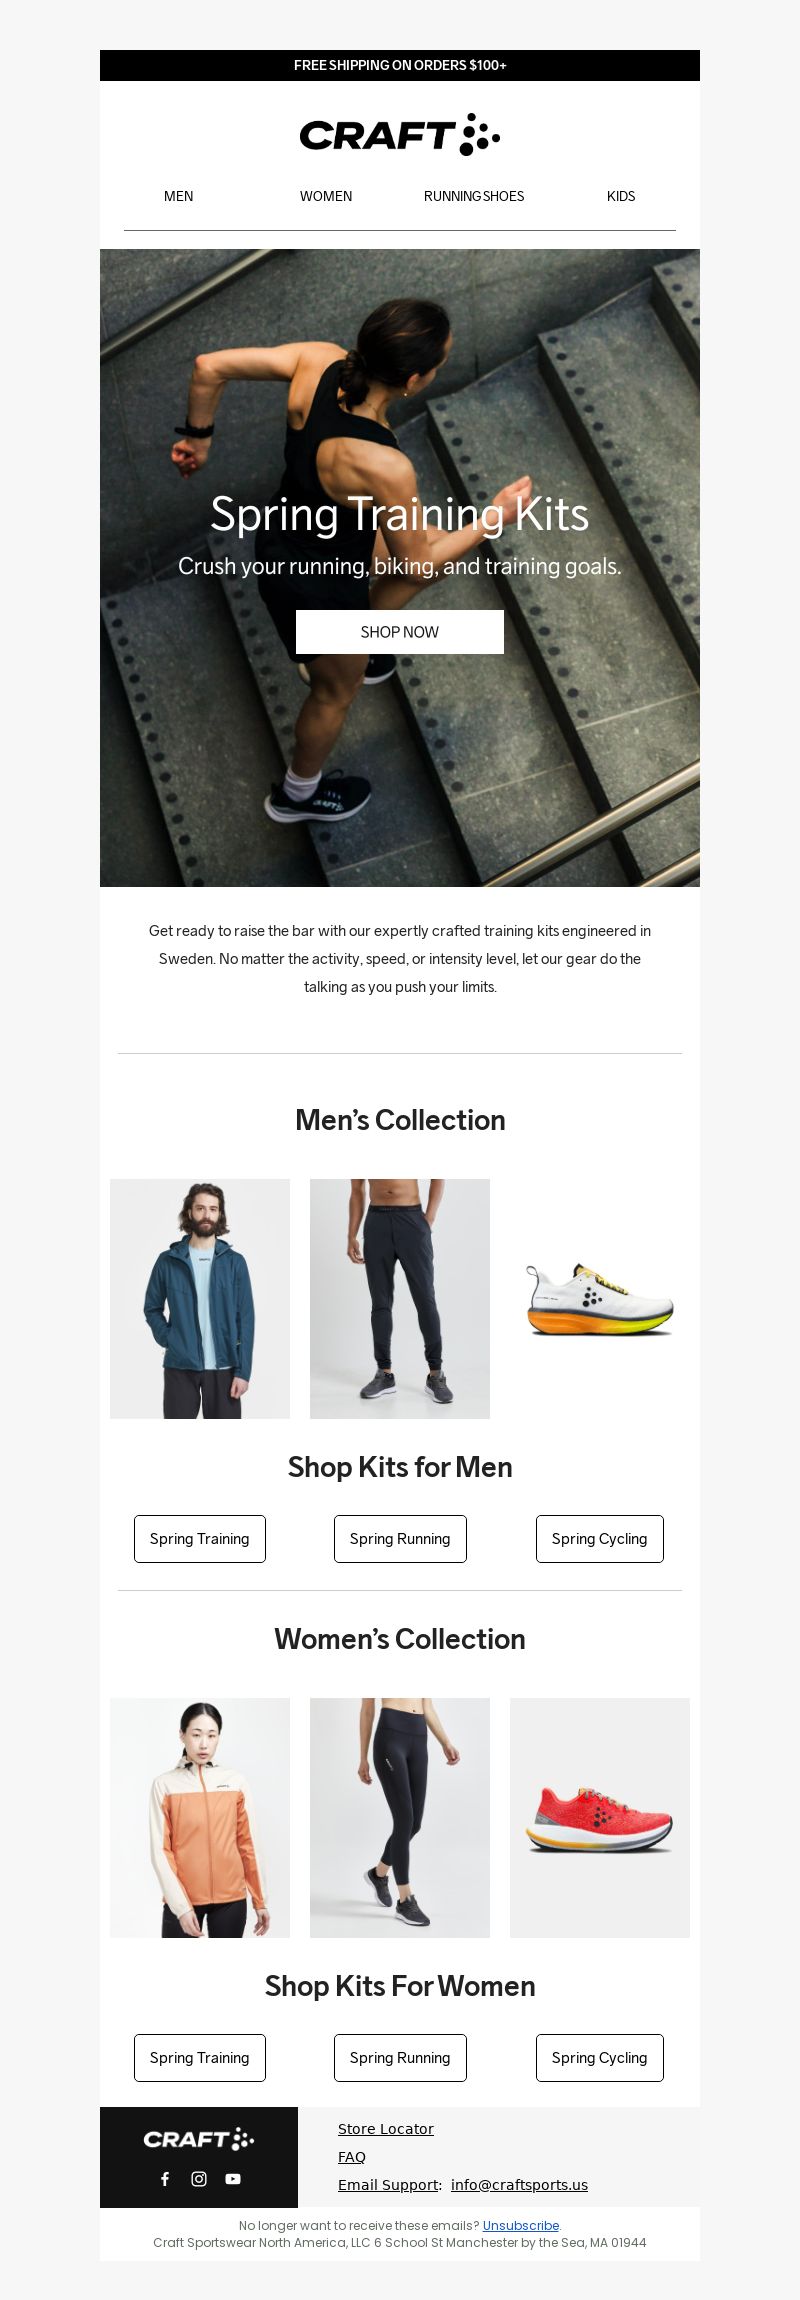Click the SHOP NOW button

[x=400, y=632]
